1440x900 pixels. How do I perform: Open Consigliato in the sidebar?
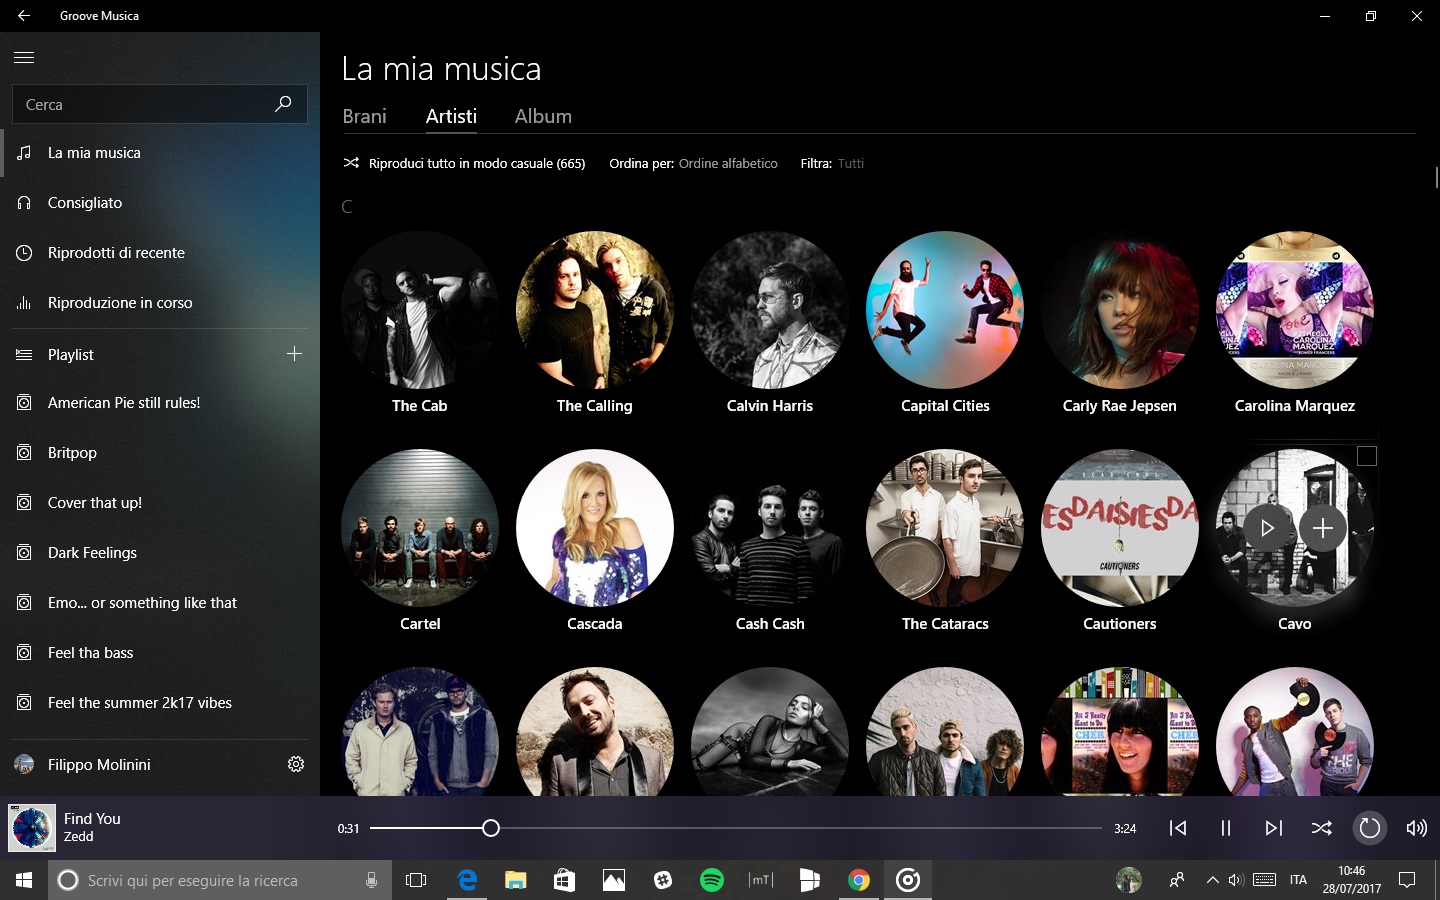coord(160,203)
